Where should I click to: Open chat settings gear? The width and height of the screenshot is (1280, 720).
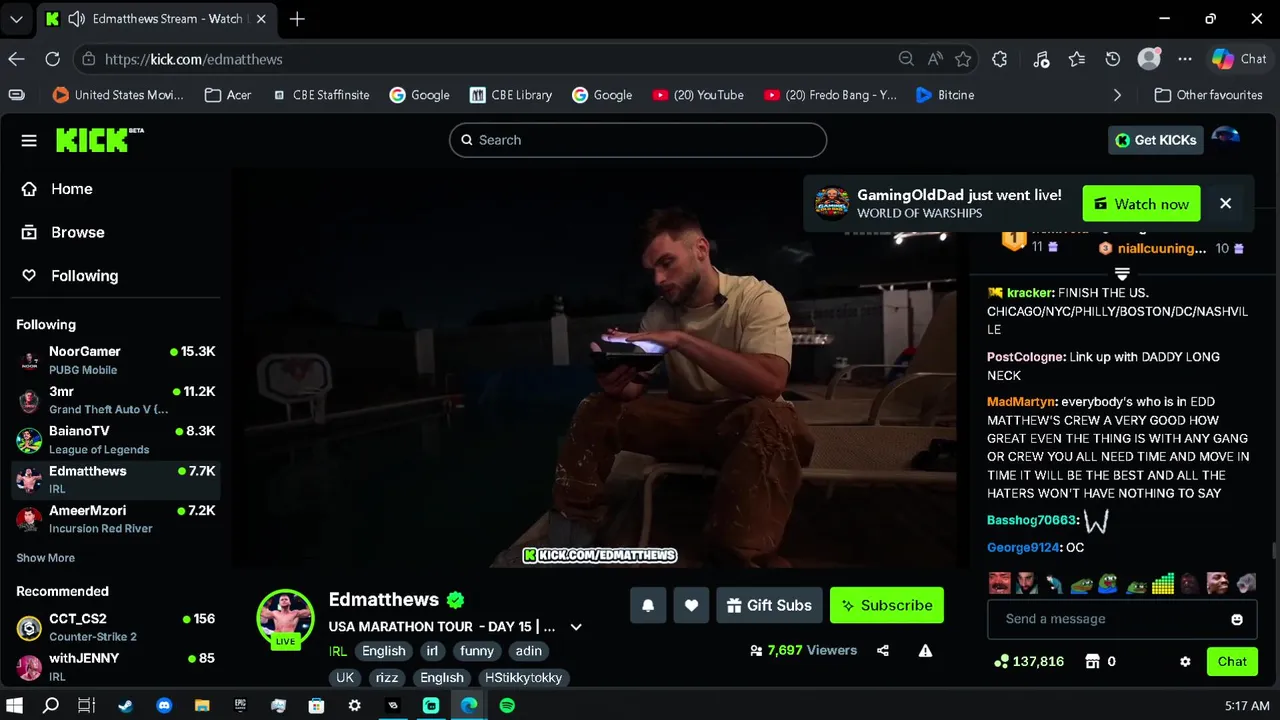(x=1185, y=662)
